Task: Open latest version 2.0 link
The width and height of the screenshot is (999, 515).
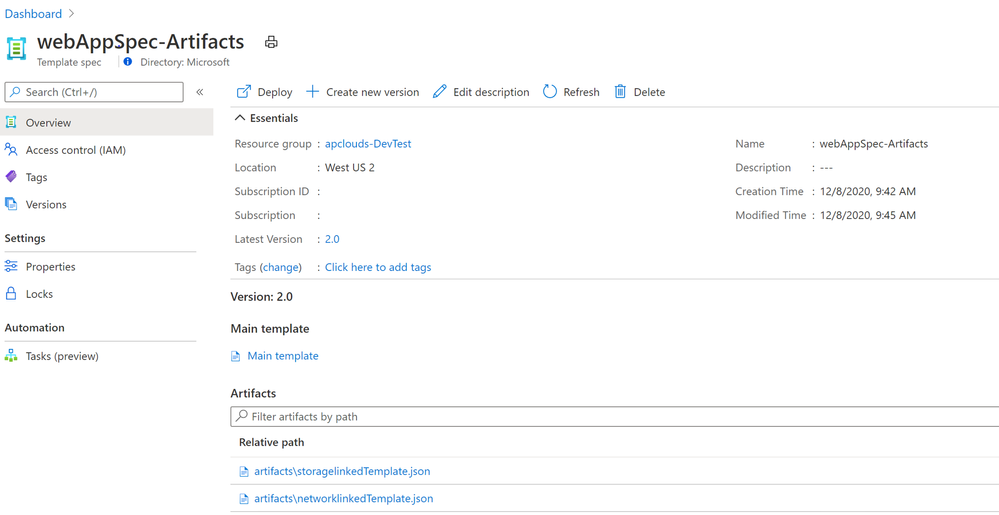Action: pyautogui.click(x=332, y=239)
